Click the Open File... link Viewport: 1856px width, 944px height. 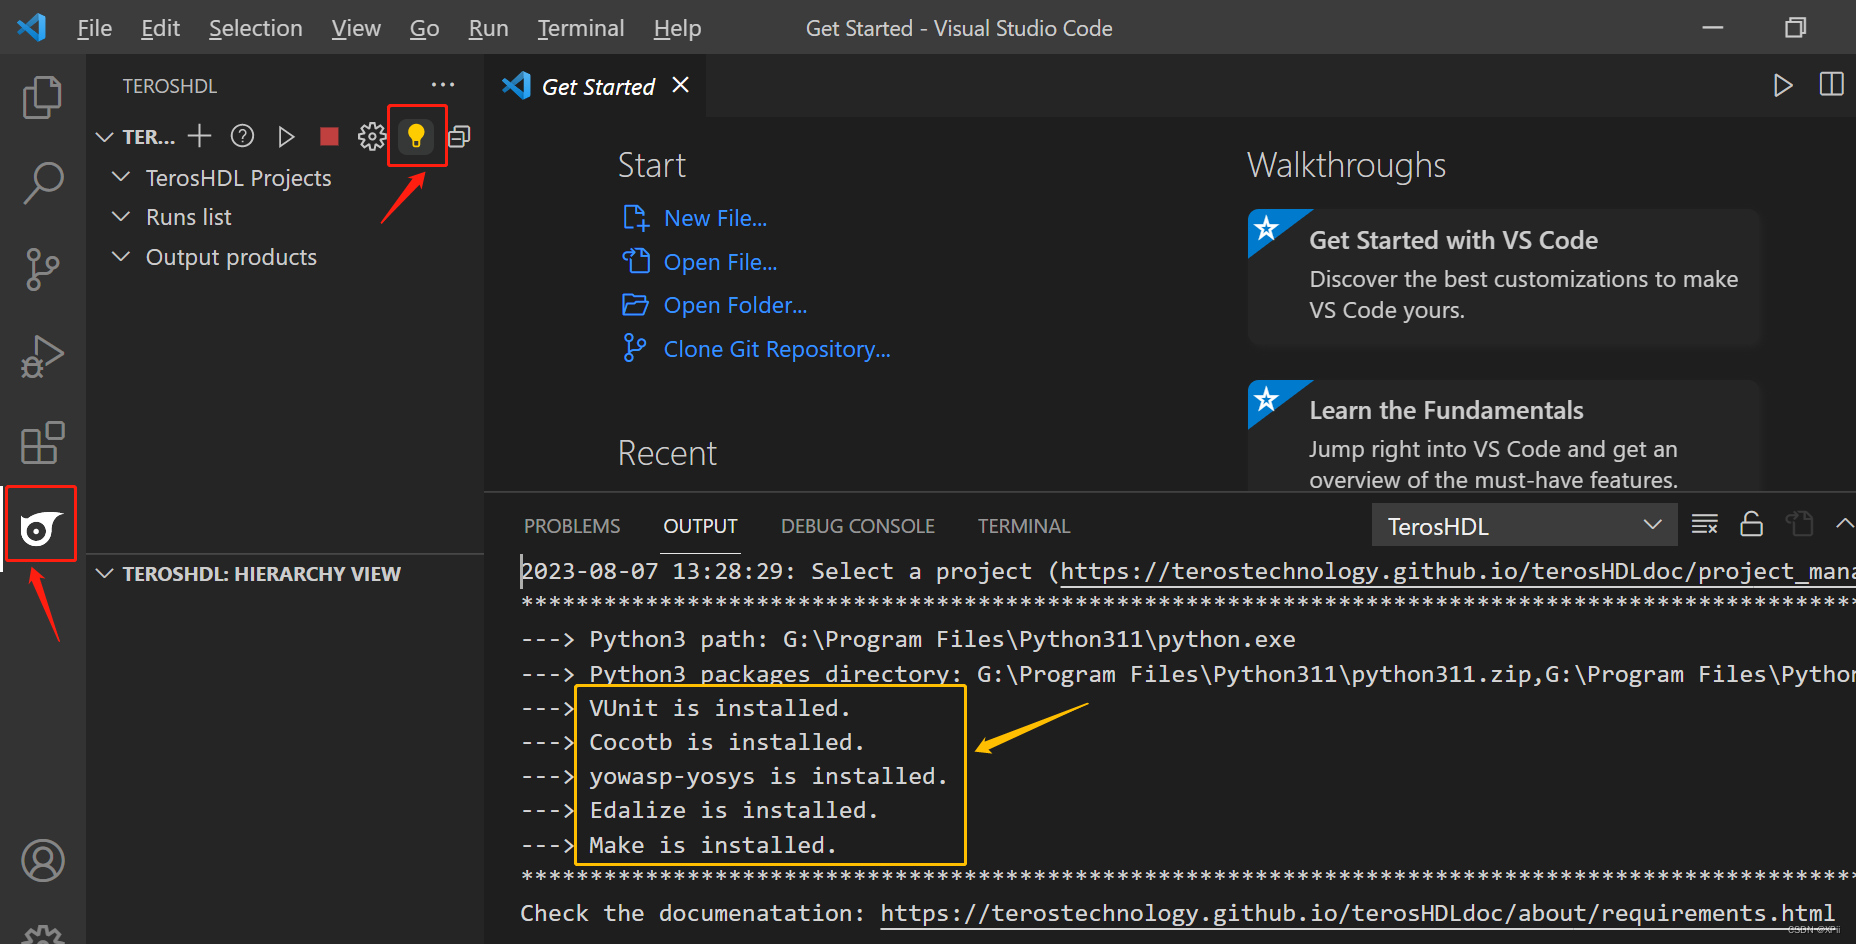tap(720, 262)
